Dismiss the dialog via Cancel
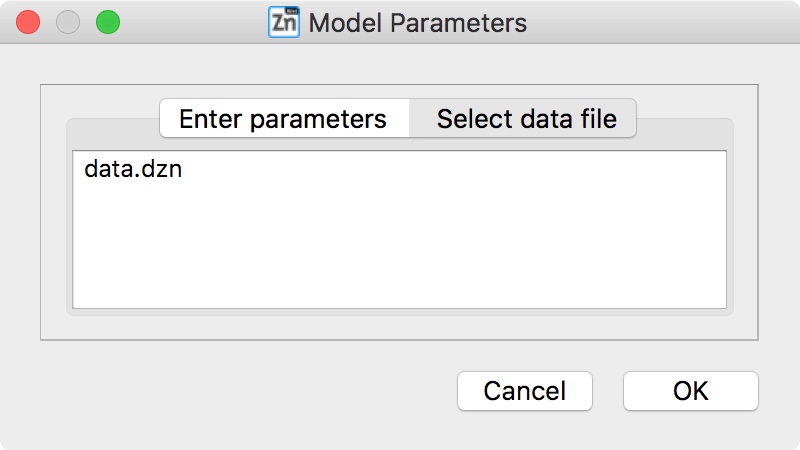This screenshot has width=800, height=450. (x=525, y=390)
